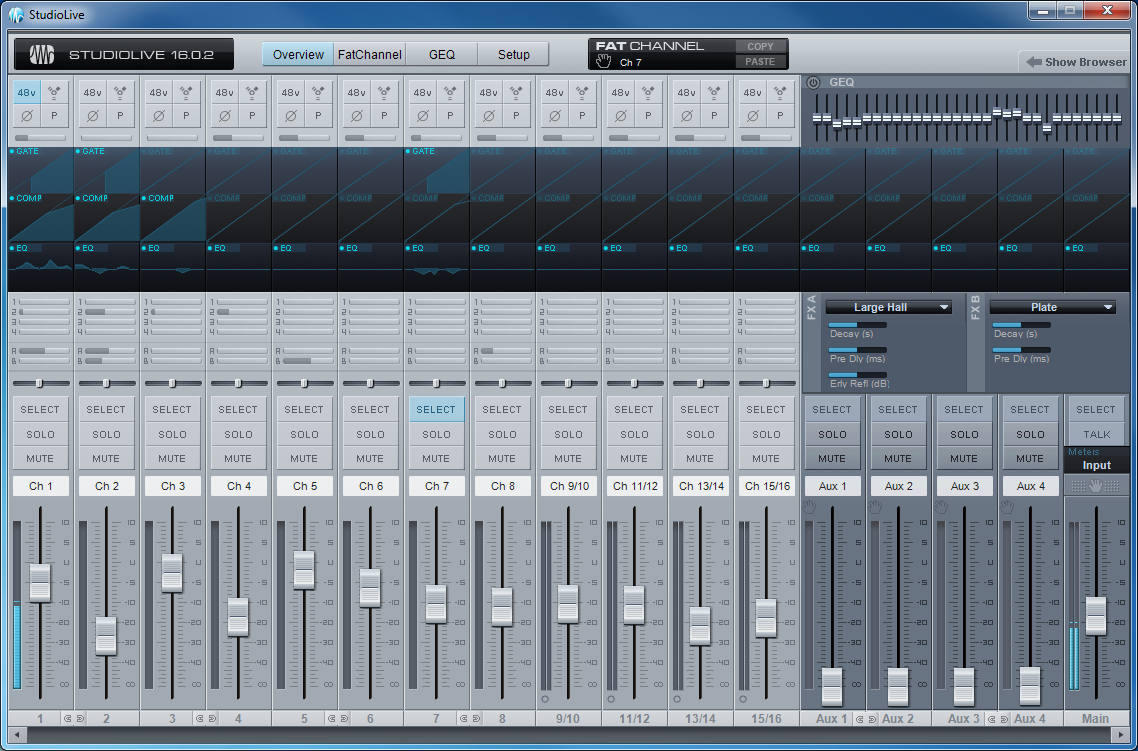Go to the Setup tab
The image size is (1138, 751).
coord(514,54)
